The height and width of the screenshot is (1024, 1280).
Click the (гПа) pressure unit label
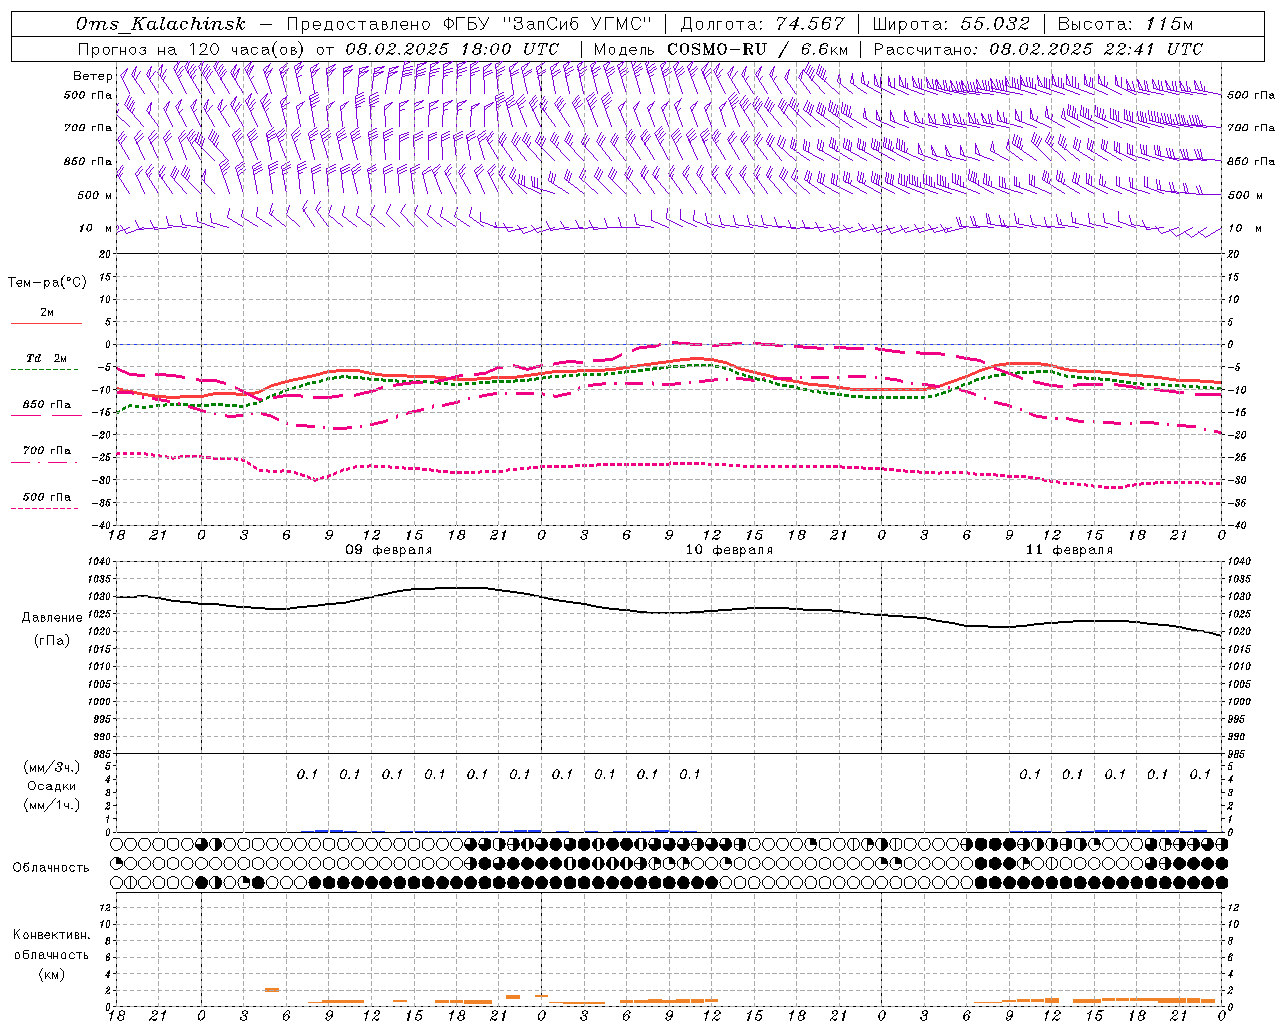(x=51, y=641)
